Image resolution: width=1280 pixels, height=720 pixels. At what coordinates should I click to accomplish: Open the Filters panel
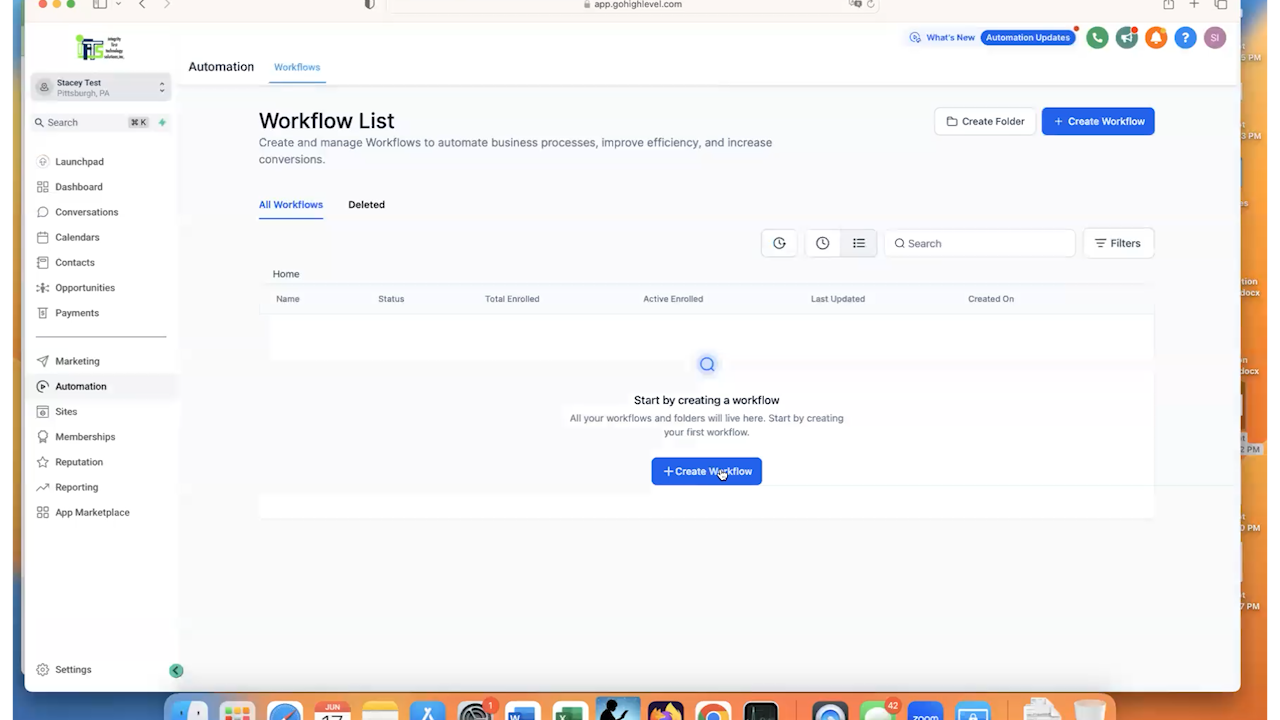pos(1117,243)
